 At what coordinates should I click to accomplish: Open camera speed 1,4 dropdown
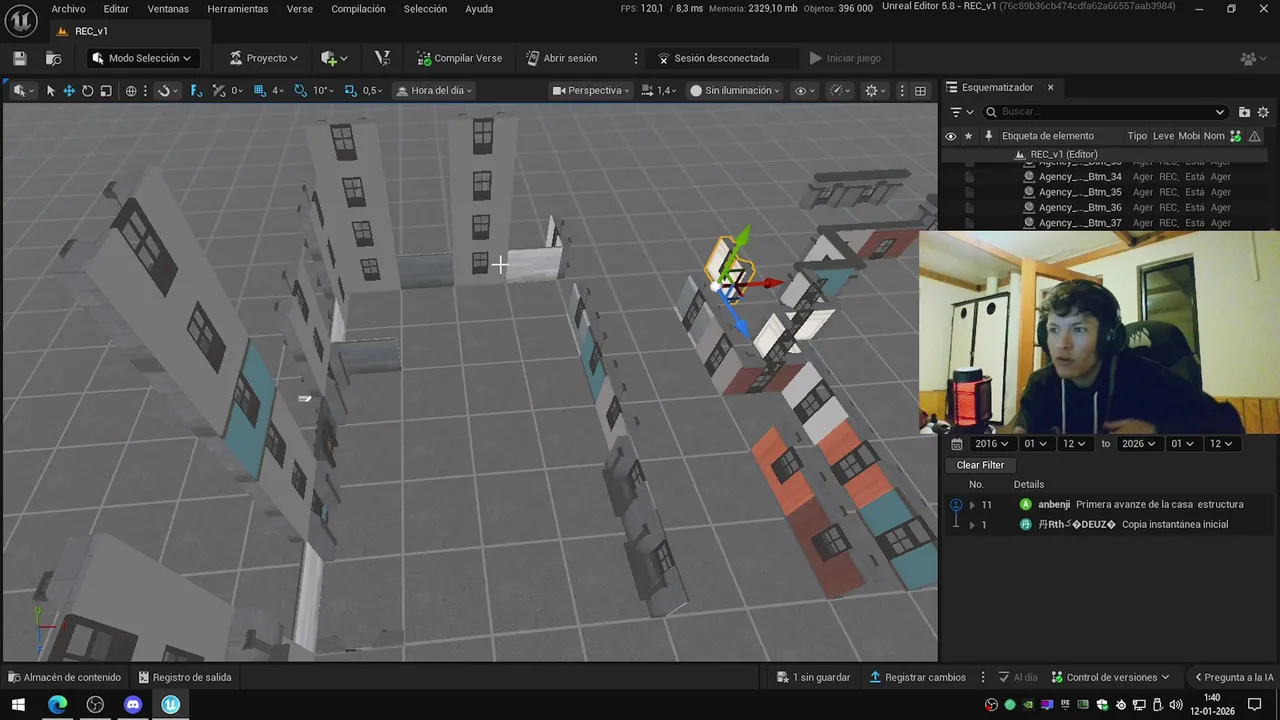(x=658, y=91)
